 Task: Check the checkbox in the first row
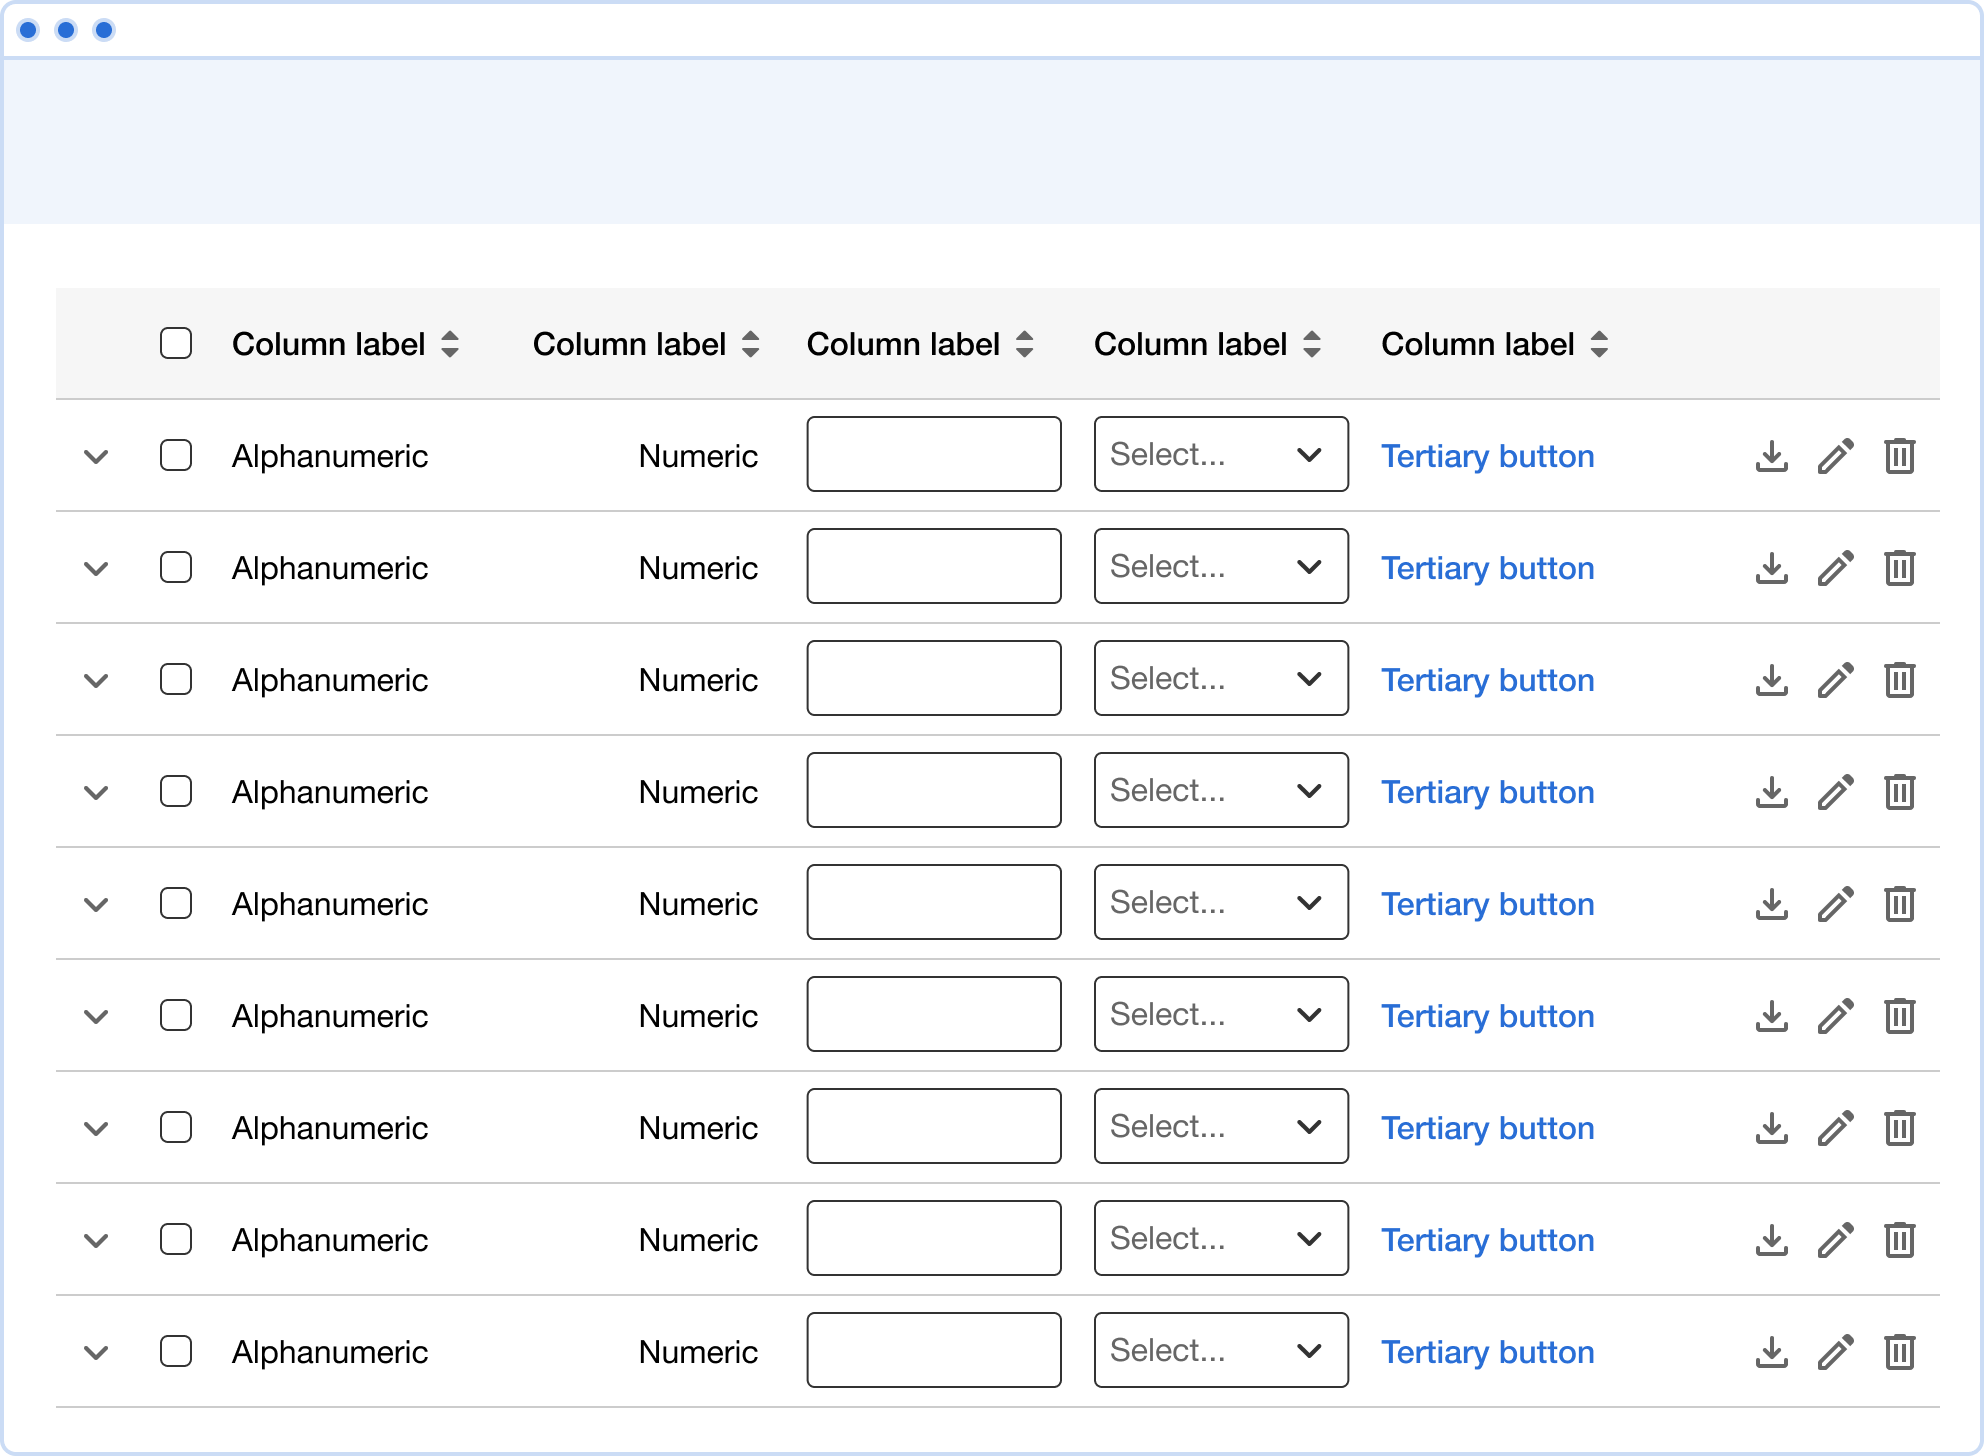coord(176,455)
